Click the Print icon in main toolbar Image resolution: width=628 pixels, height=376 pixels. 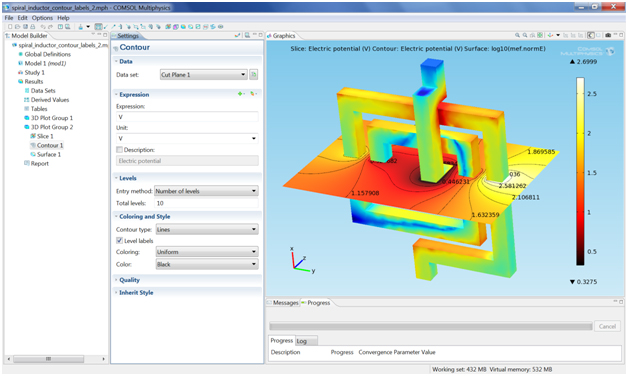[x=32, y=27]
